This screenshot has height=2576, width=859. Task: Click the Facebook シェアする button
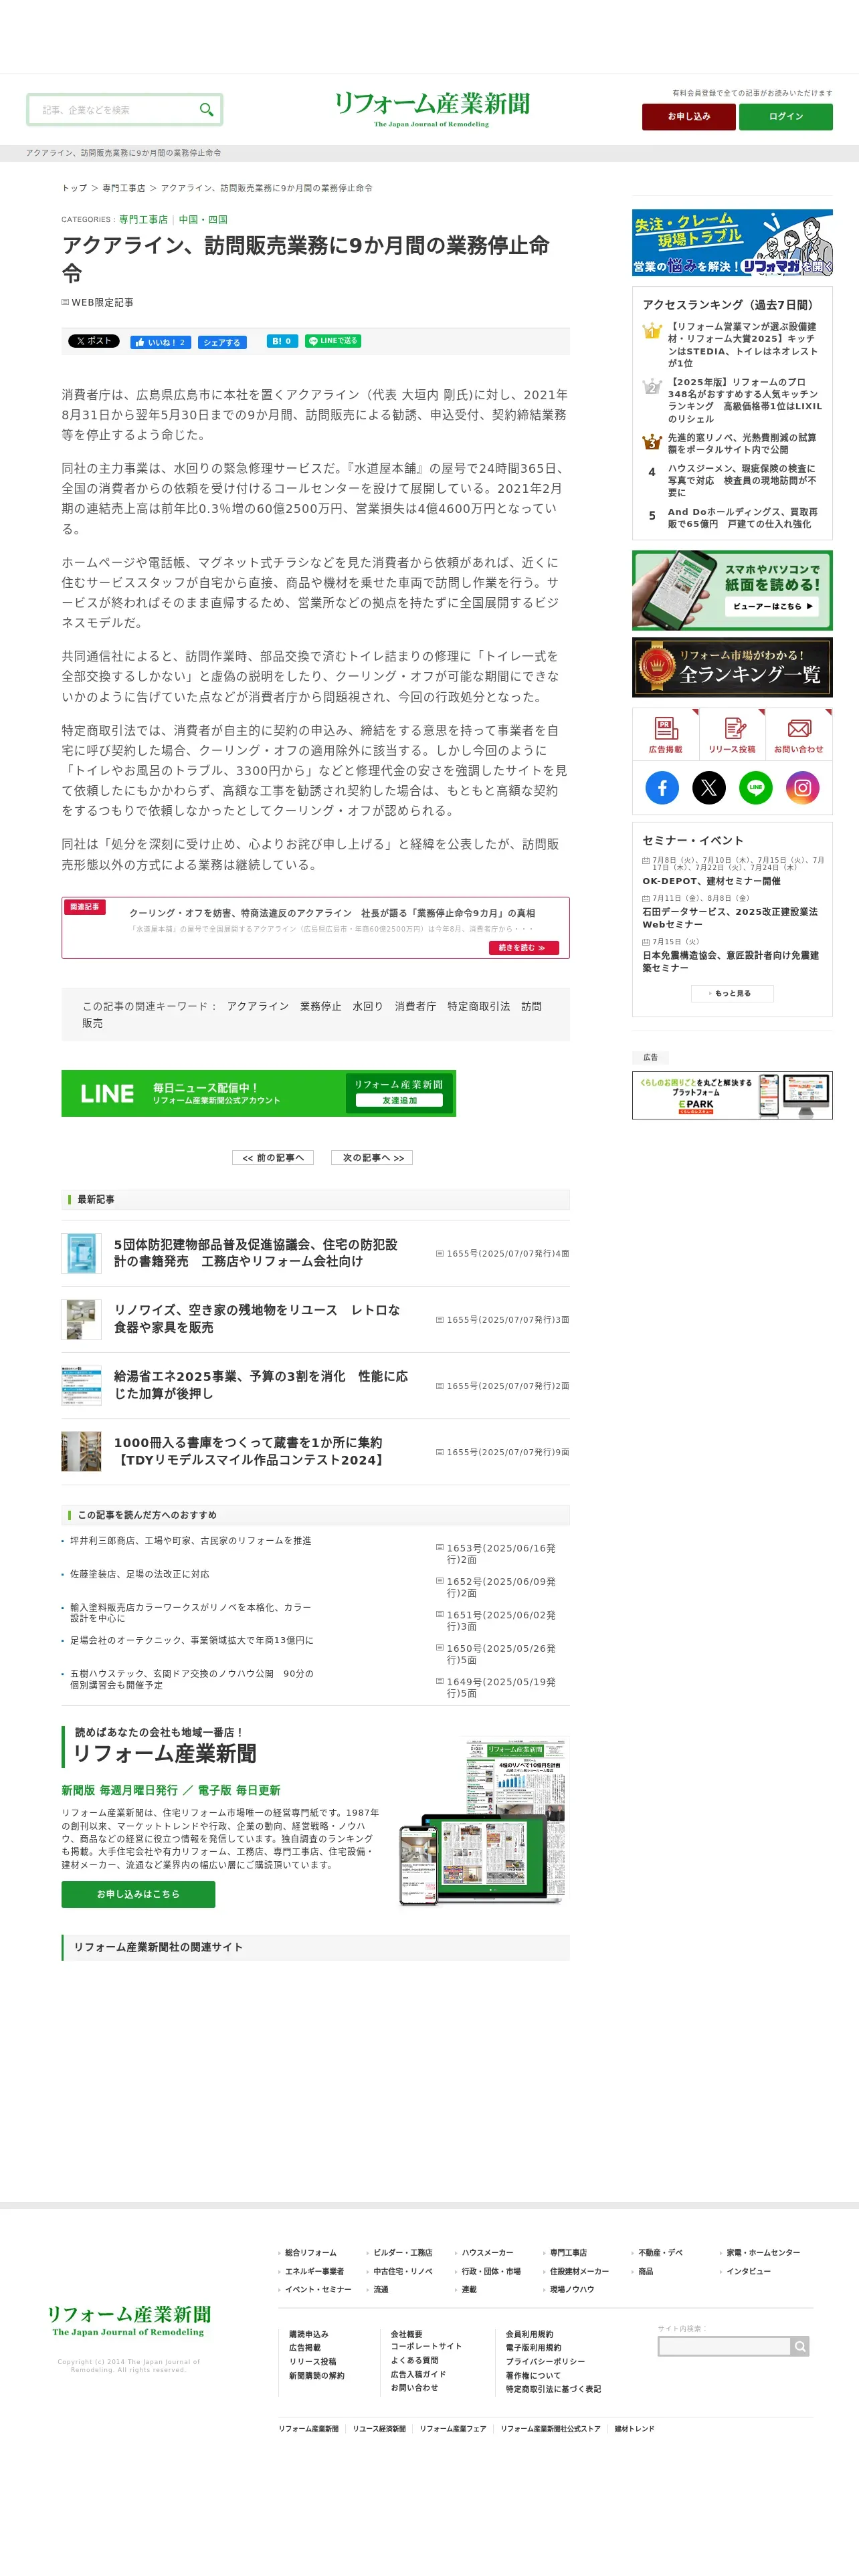point(222,342)
